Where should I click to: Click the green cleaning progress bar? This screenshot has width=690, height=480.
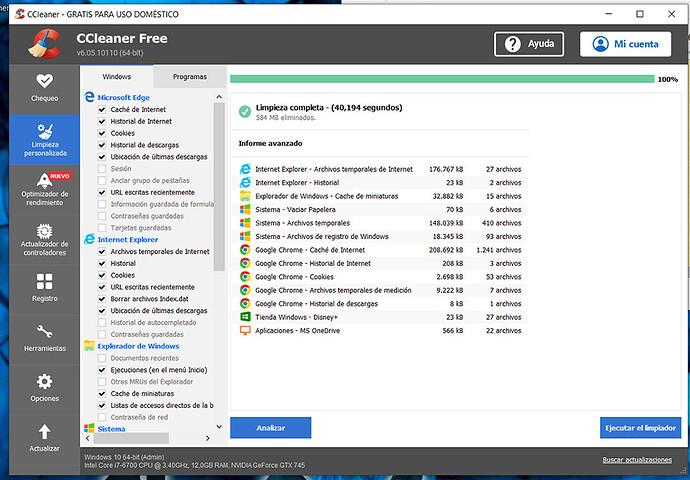pyautogui.click(x=442, y=79)
